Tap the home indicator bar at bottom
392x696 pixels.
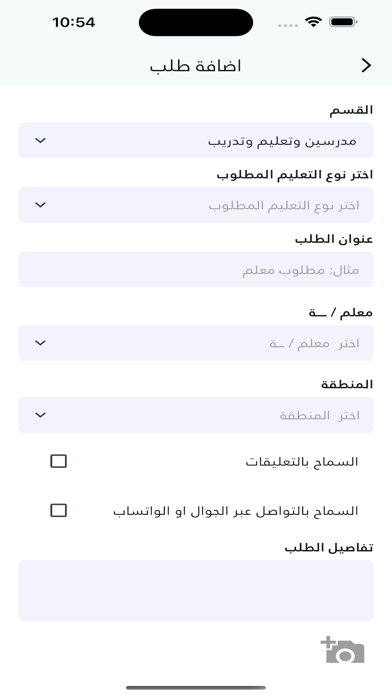click(x=196, y=688)
